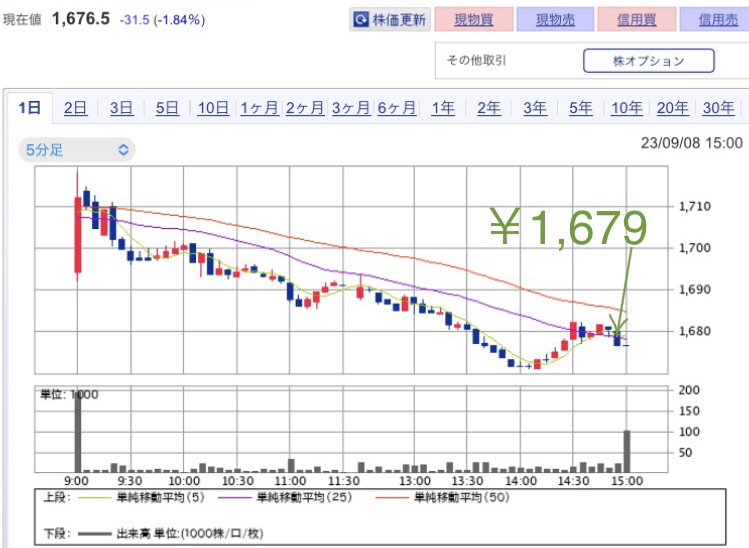Screen dimensions: 749x548
Task: Click the 1,710 price axis label
Action: [x=695, y=206]
